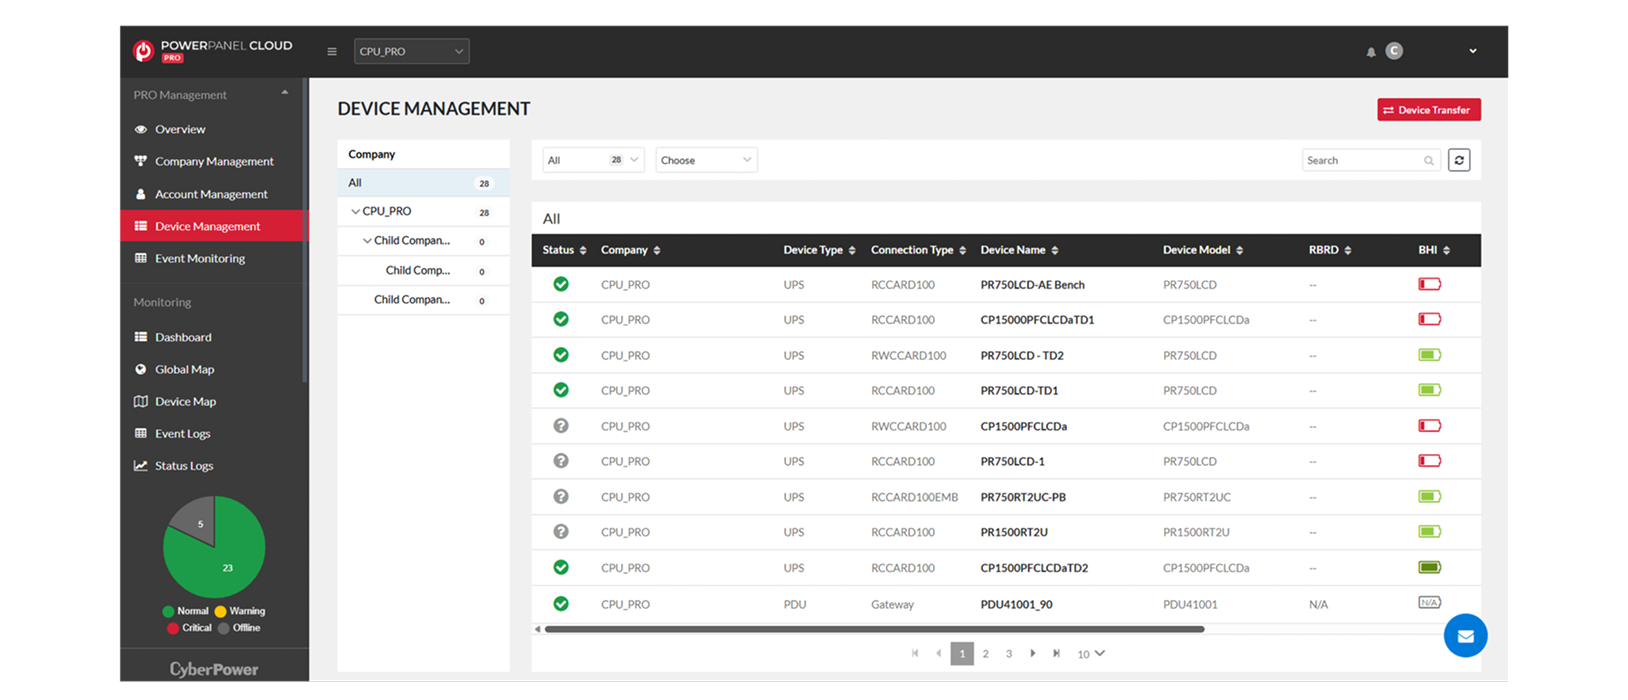The height and width of the screenshot is (700, 1628).
Task: Click the grey Offline pie chart slice
Action: [196, 520]
